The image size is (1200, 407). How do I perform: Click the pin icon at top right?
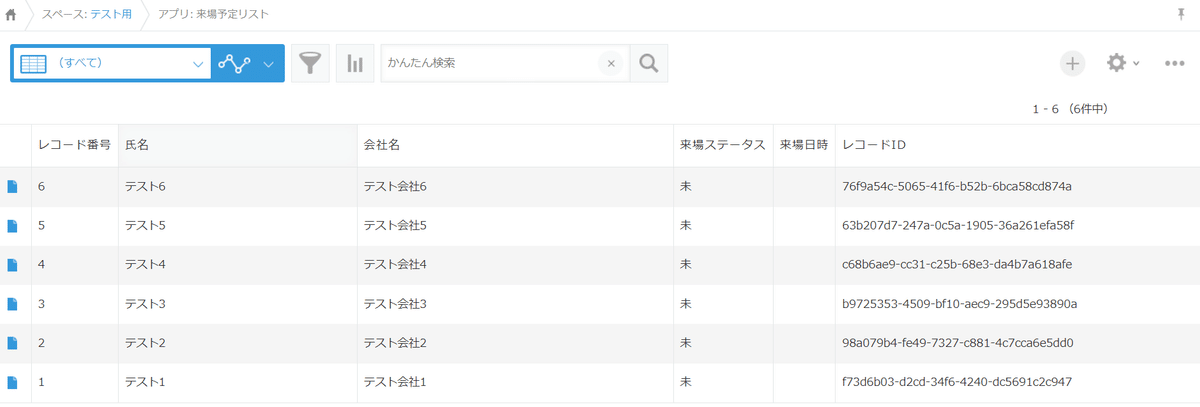1183,14
